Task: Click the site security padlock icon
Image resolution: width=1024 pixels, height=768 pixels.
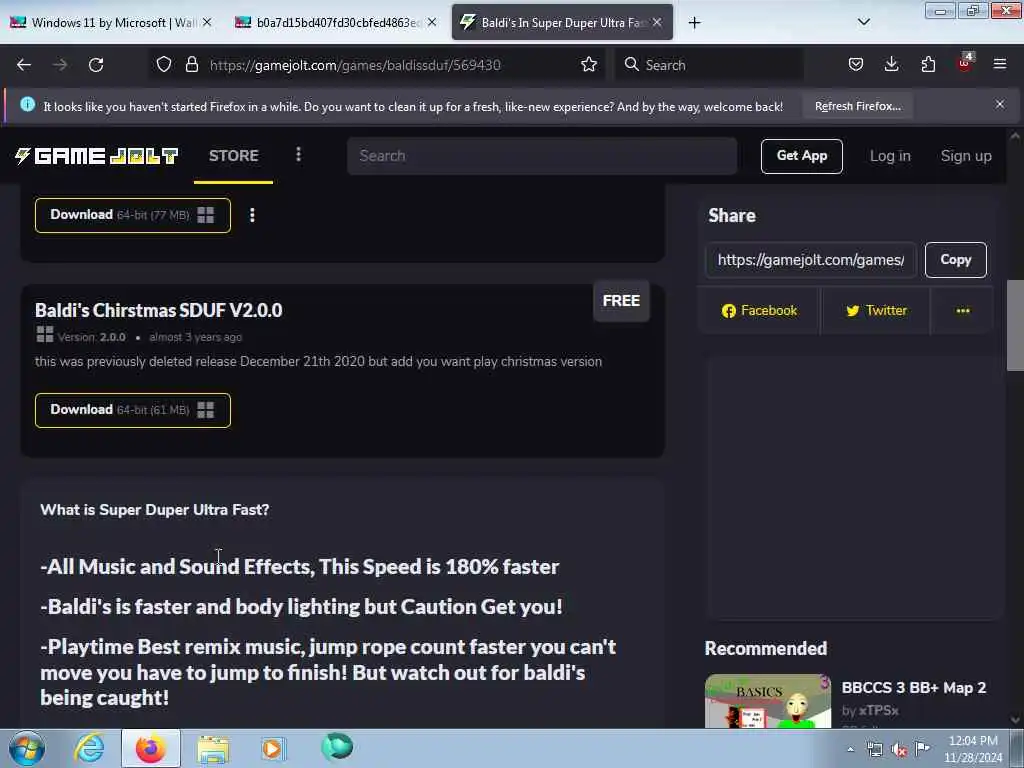Action: pos(191,65)
